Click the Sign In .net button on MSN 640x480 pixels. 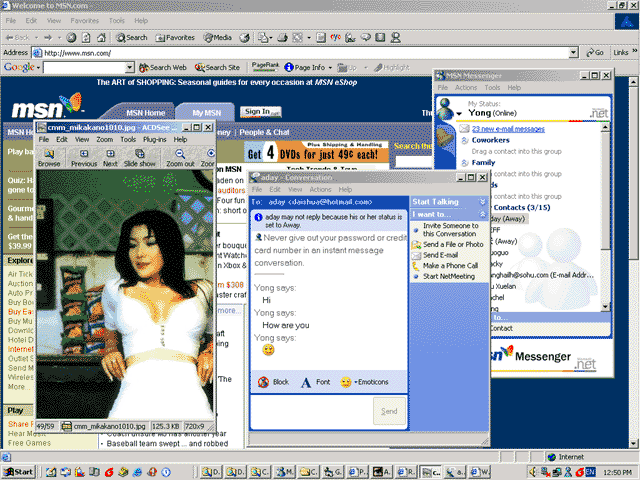[x=261, y=111]
